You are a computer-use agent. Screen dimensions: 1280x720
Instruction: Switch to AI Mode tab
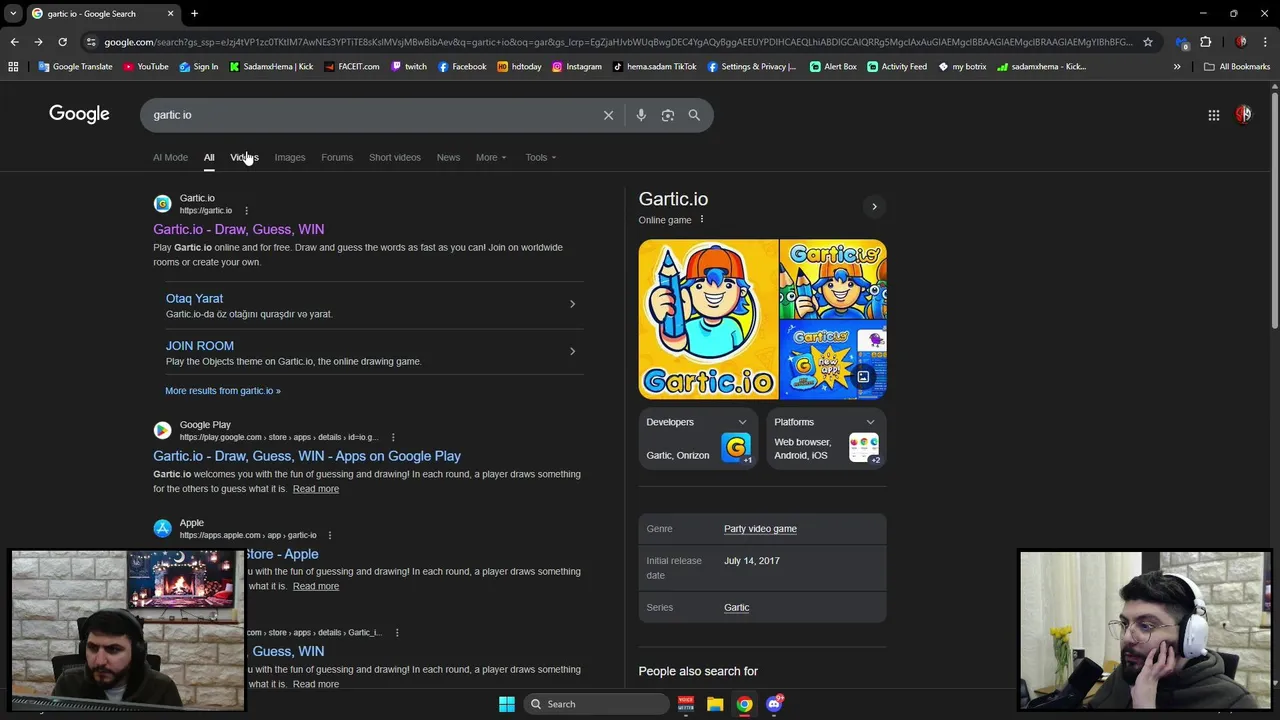coord(170,157)
